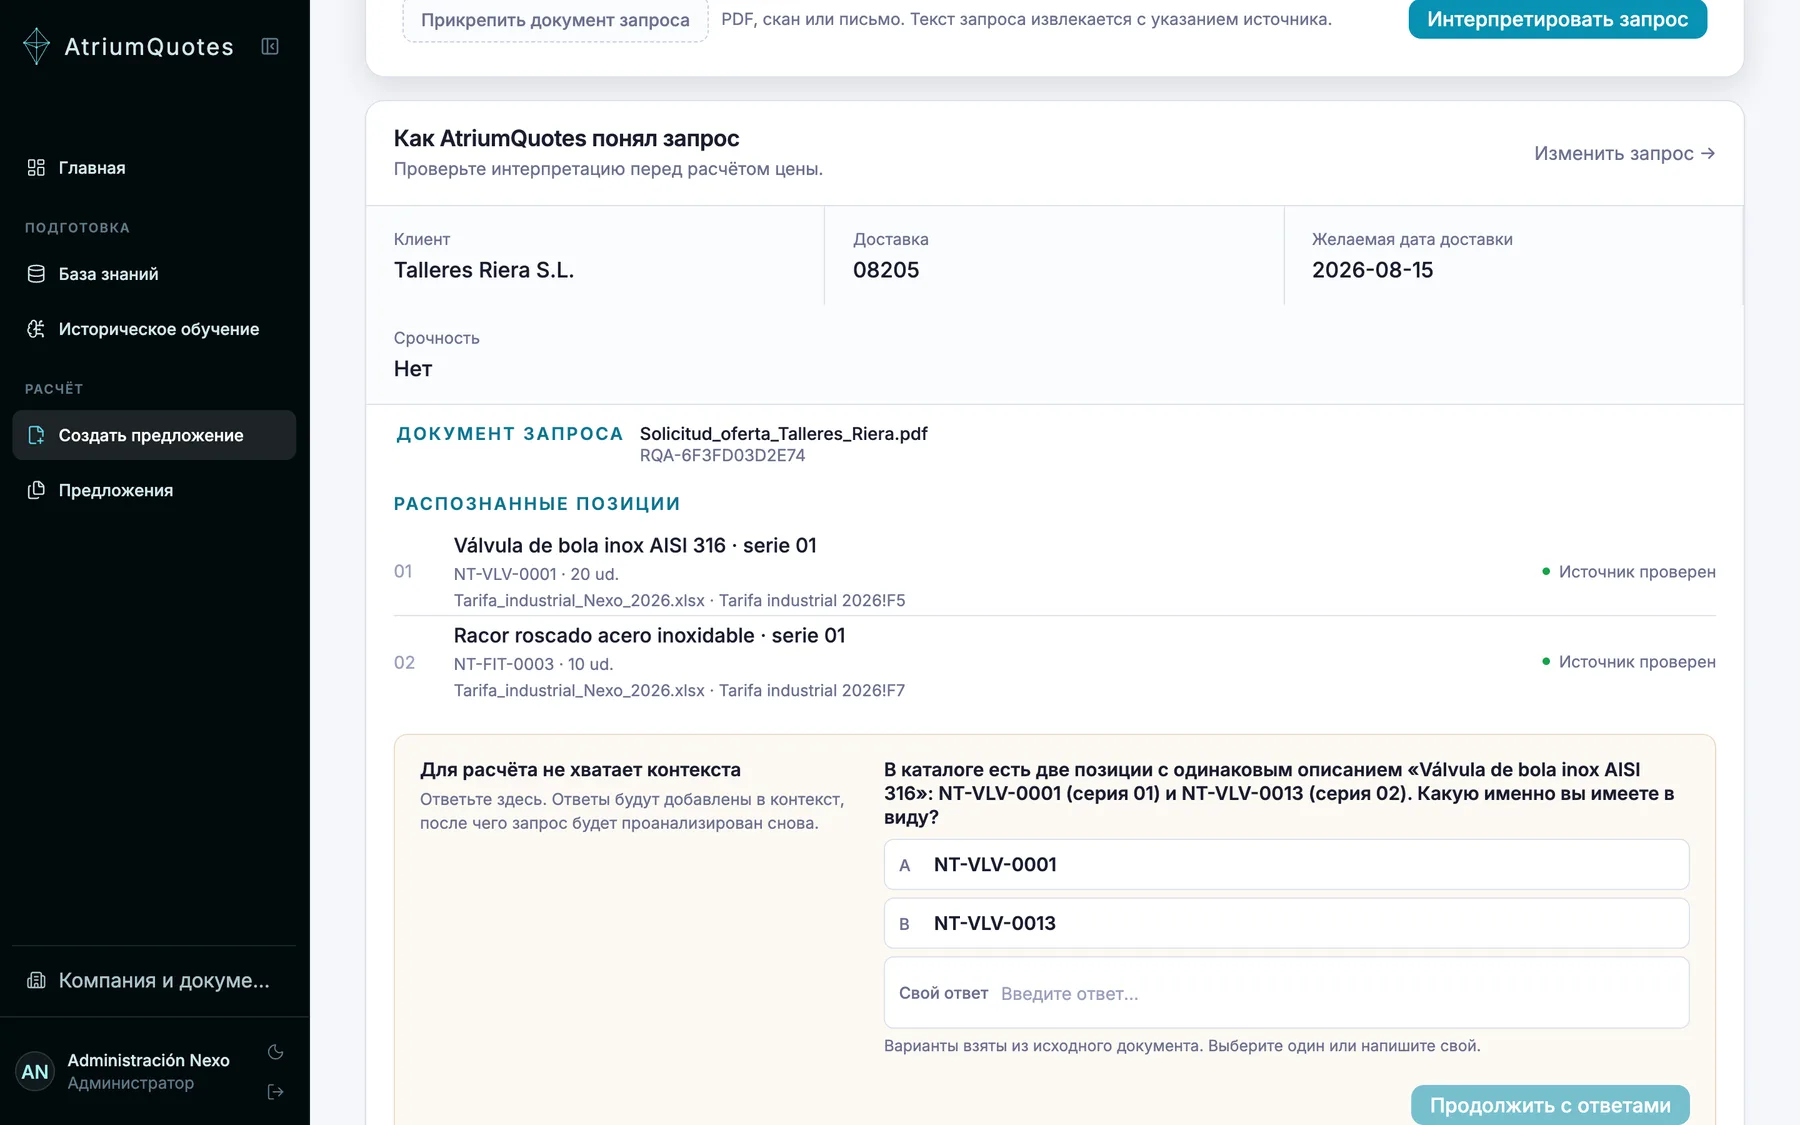
Task: Select option A NT-VLV-0001
Action: point(1286,865)
